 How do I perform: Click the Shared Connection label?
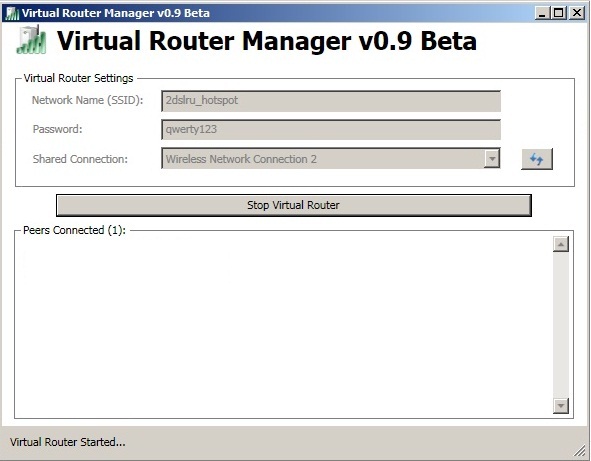click(80, 159)
